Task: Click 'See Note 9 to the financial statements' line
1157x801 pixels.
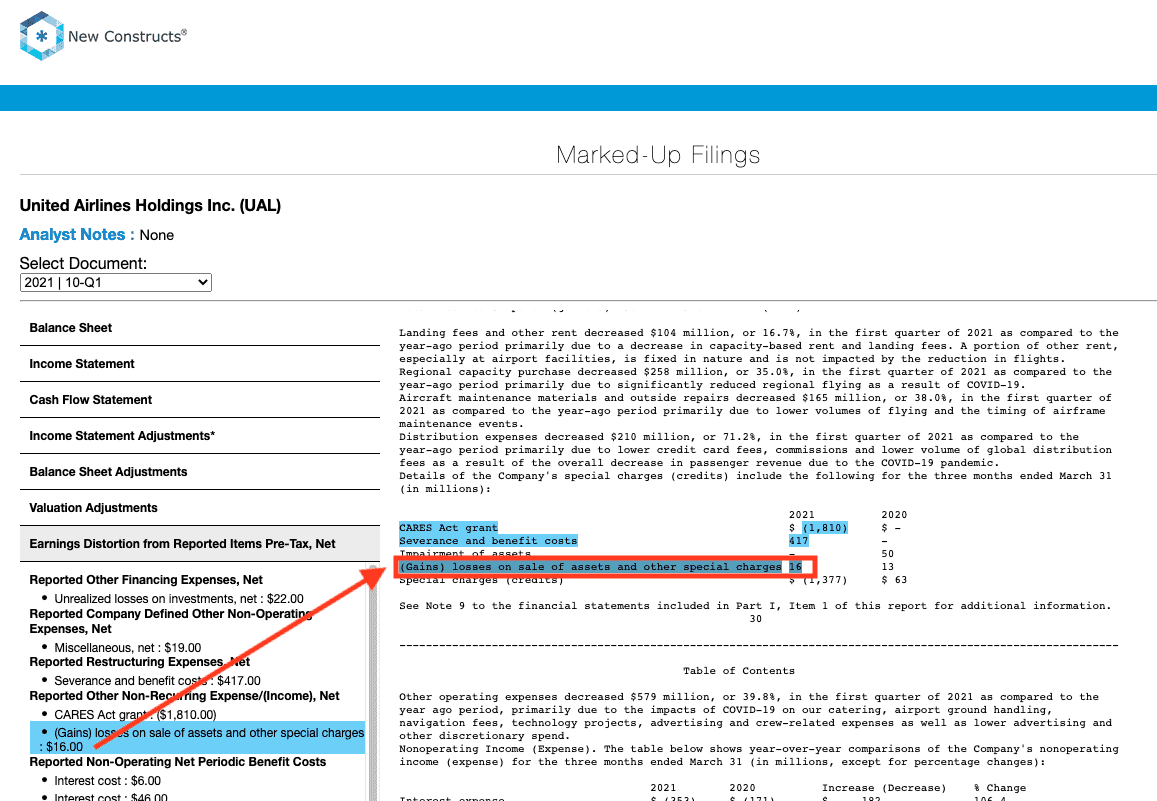Action: tap(755, 606)
